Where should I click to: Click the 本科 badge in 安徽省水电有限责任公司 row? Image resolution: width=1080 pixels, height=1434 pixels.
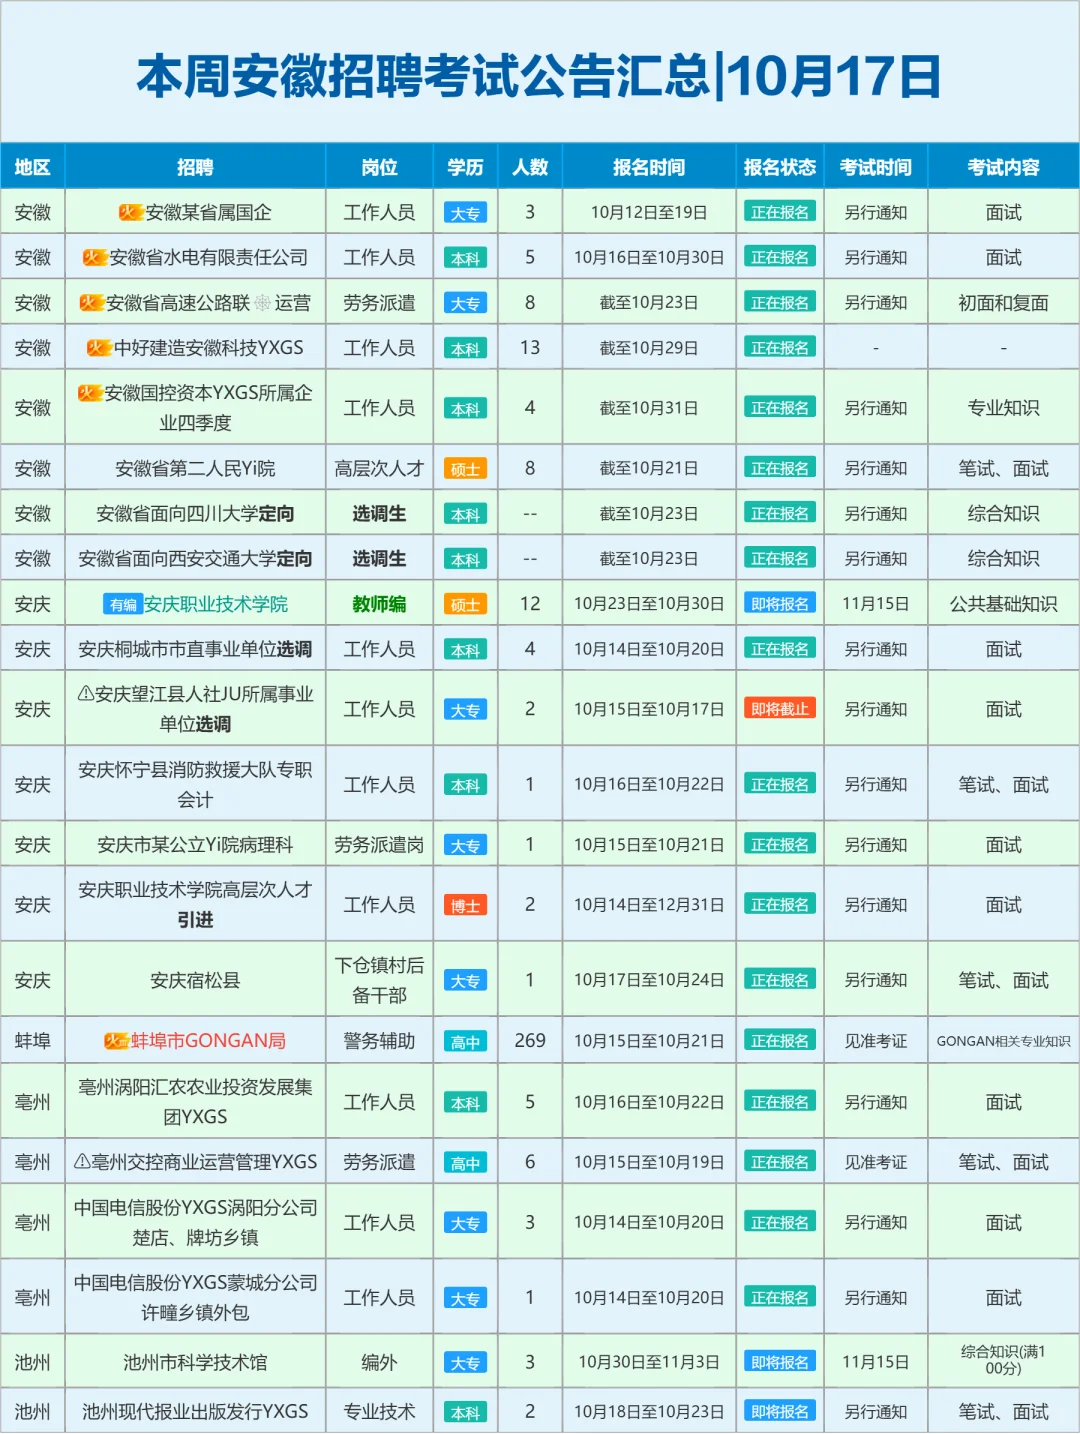pos(465,258)
